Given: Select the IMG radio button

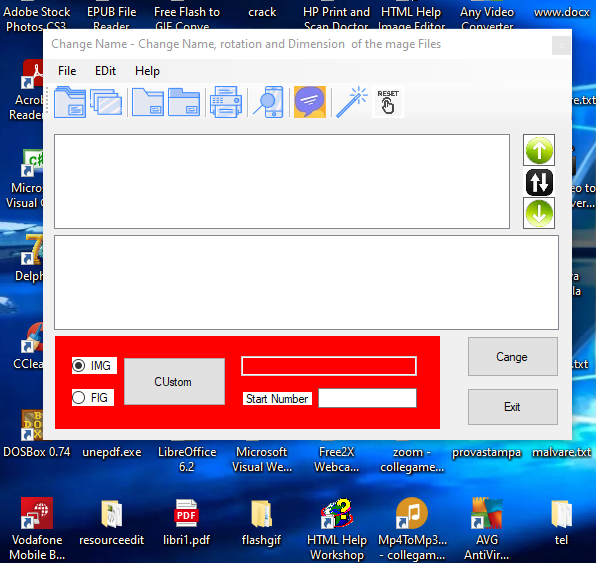Looking at the screenshot, I should [x=79, y=366].
